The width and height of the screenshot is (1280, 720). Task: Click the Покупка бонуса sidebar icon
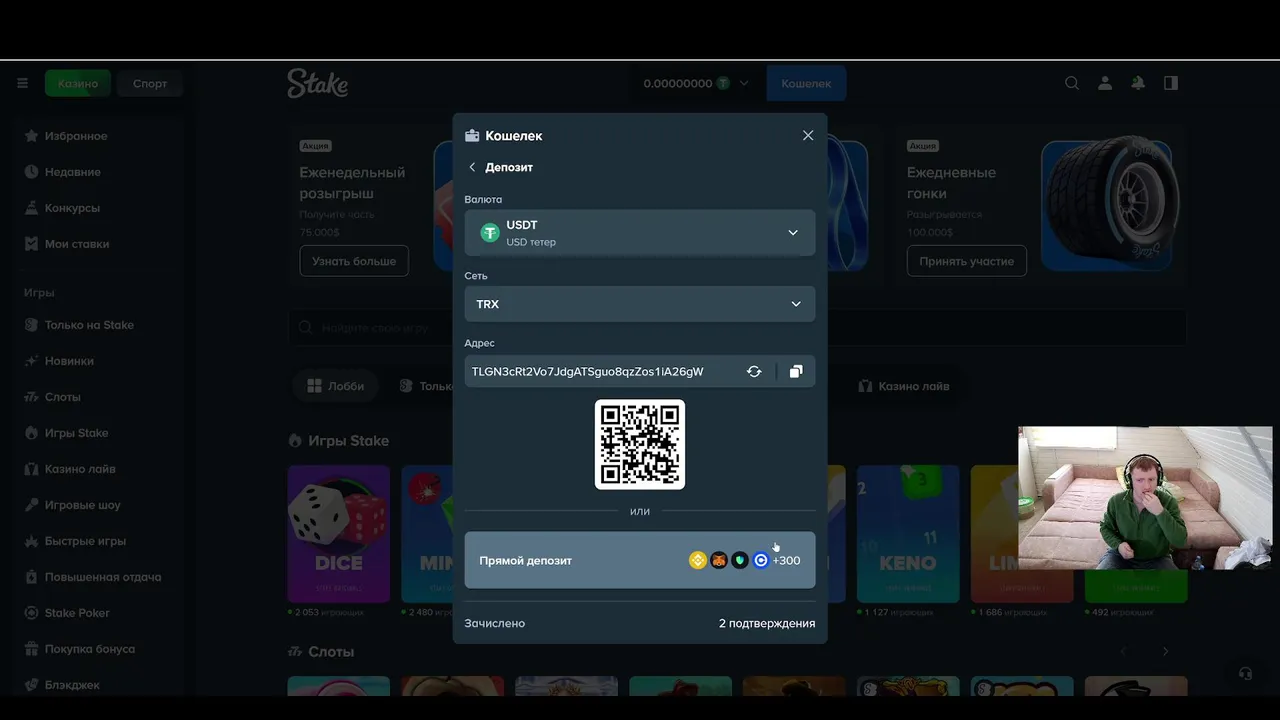tap(31, 649)
